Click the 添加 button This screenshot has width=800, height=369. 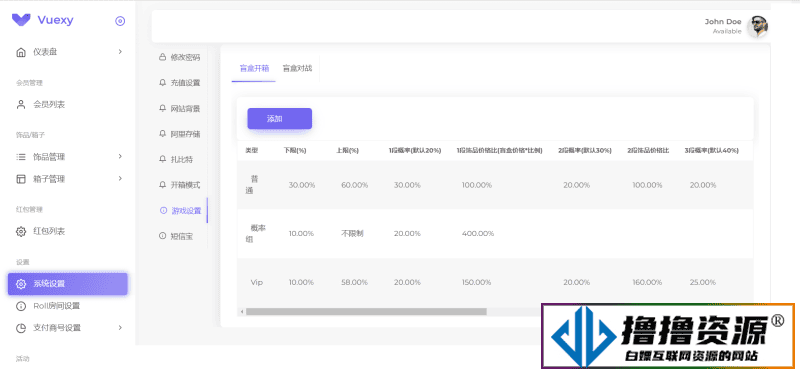[280, 119]
